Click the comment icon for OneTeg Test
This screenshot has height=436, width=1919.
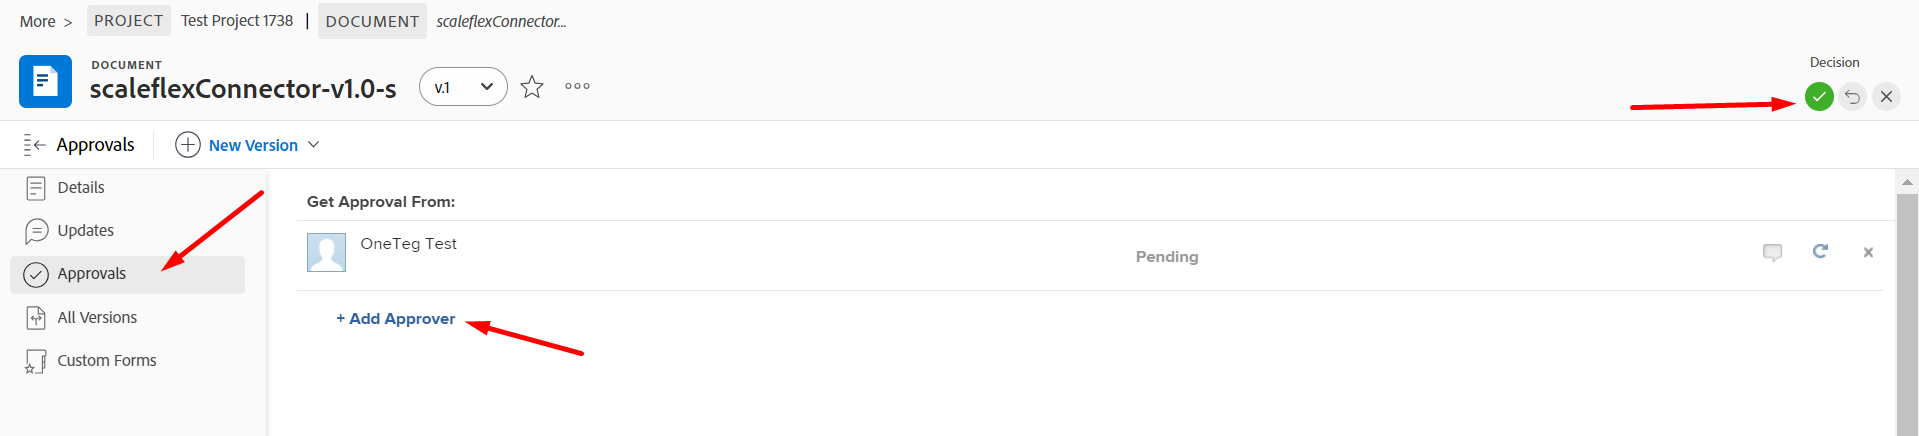tap(1772, 252)
